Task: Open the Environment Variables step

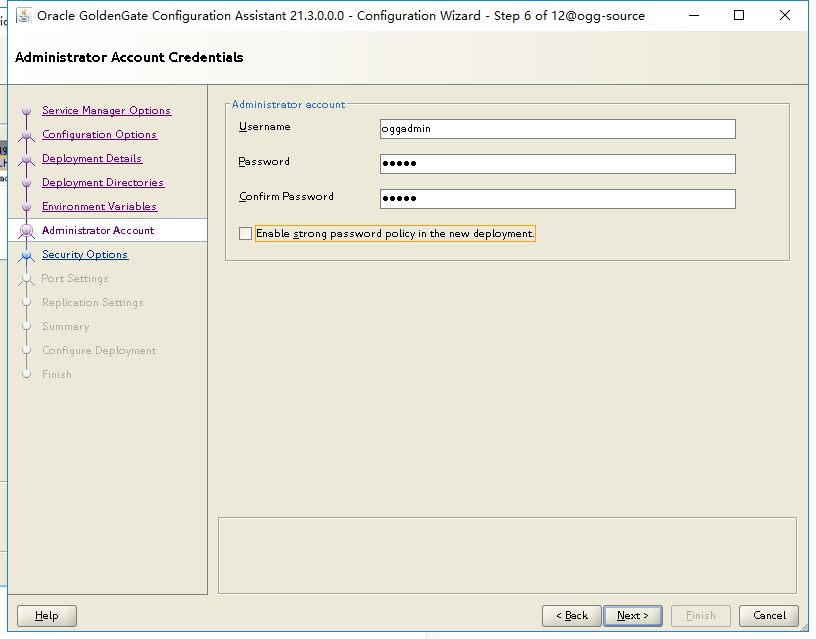Action: pos(99,206)
